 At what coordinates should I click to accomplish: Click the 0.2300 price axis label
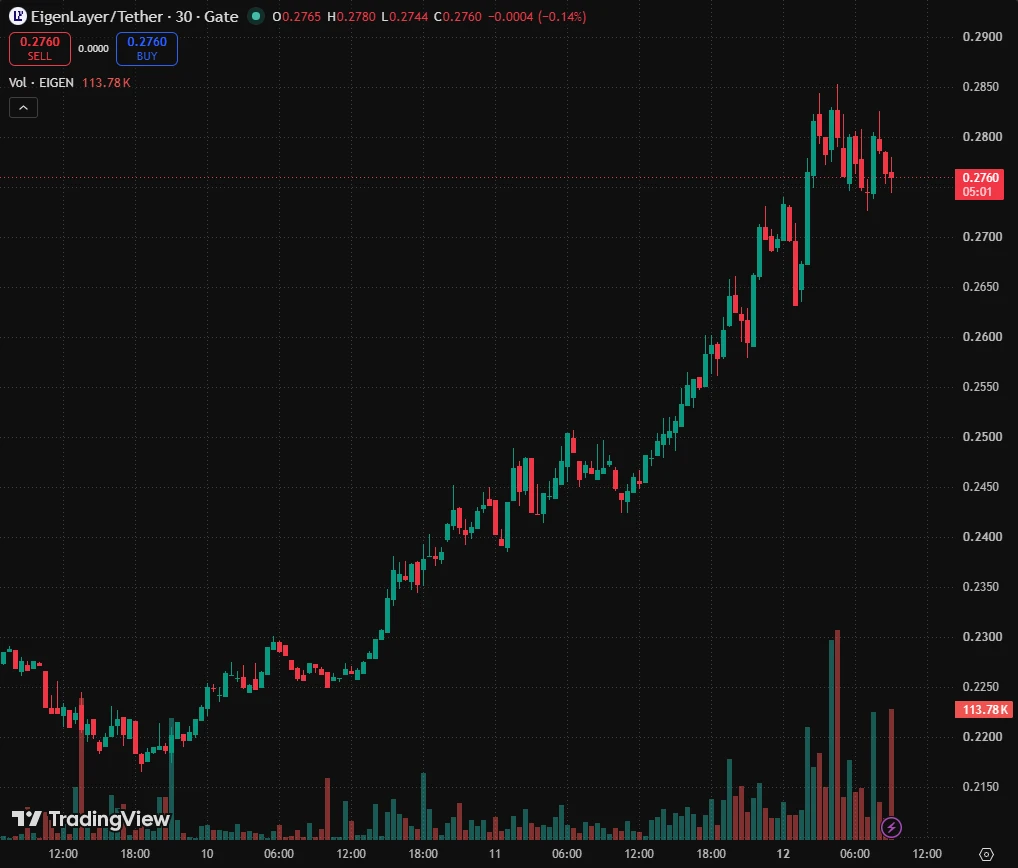tap(982, 636)
